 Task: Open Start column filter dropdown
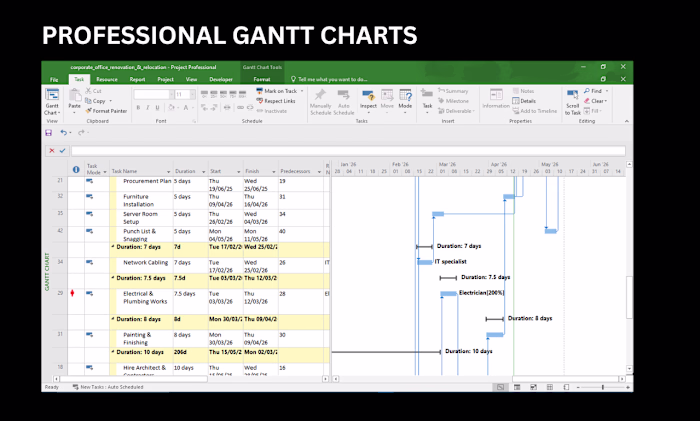point(238,172)
